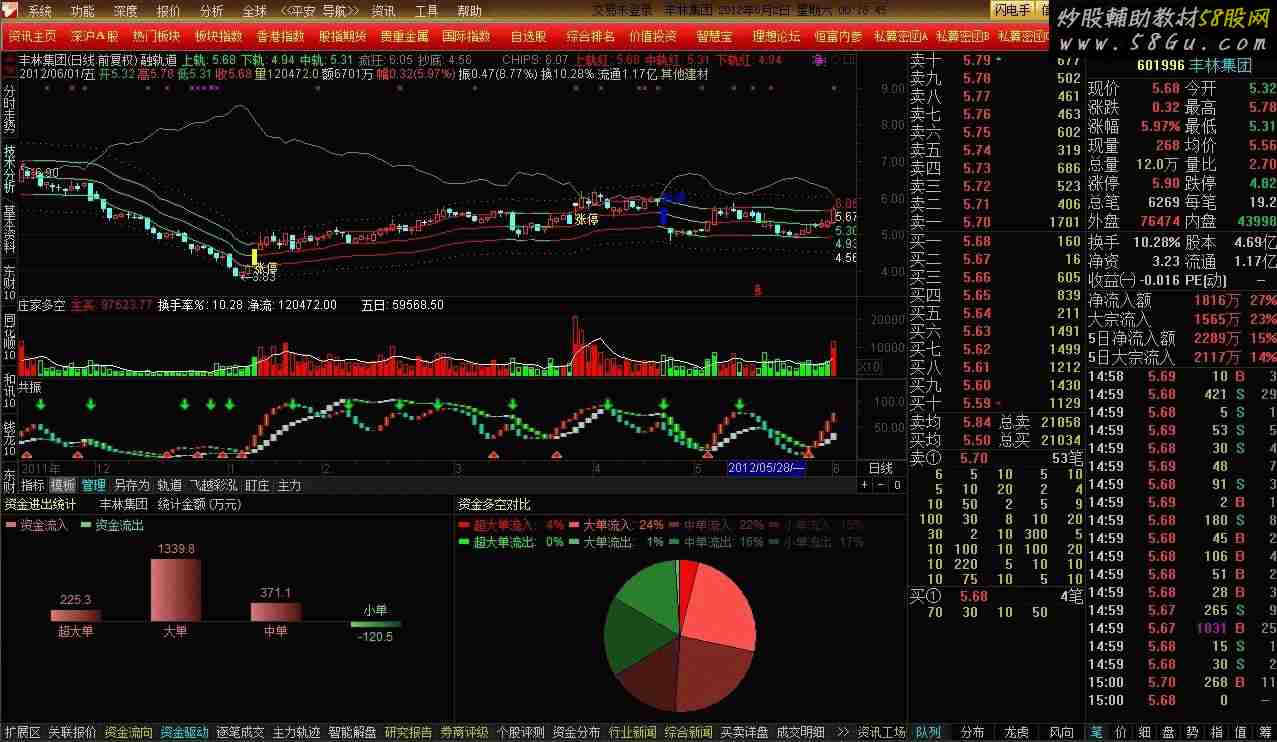Open 价值投资 in the red toolbar

pyautogui.click(x=653, y=36)
